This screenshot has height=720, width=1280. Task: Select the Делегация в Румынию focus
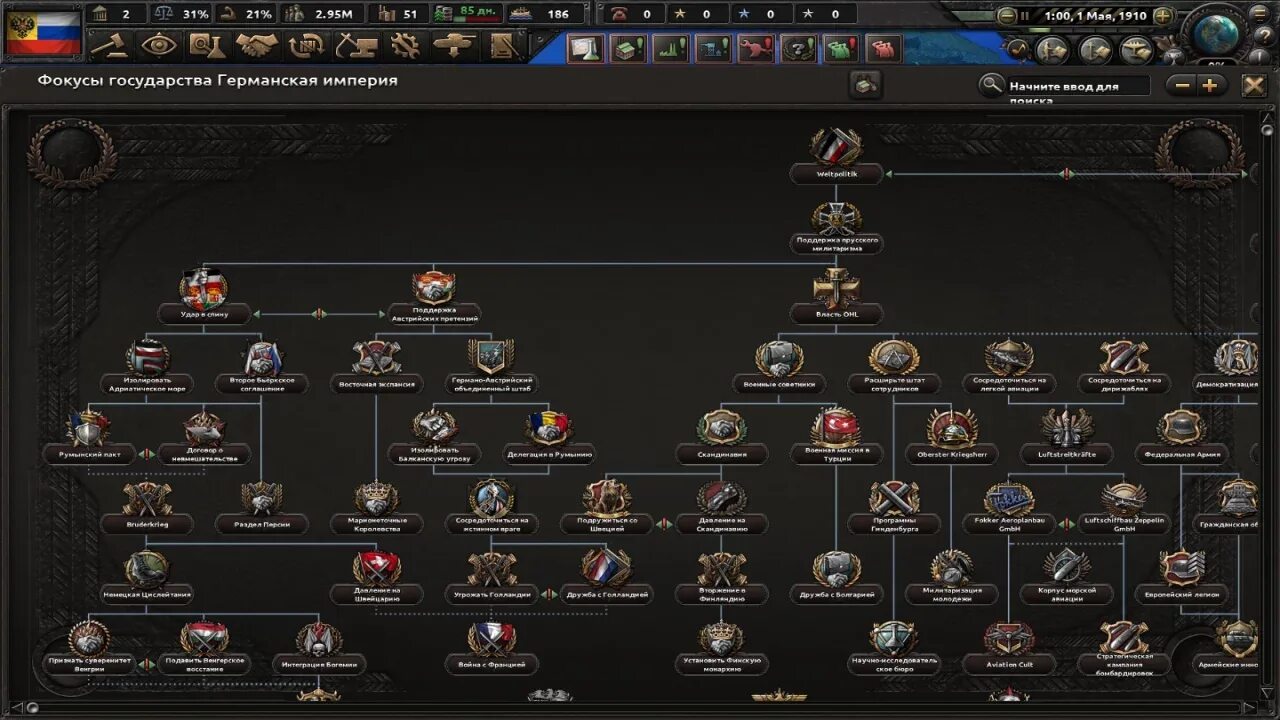(x=549, y=437)
